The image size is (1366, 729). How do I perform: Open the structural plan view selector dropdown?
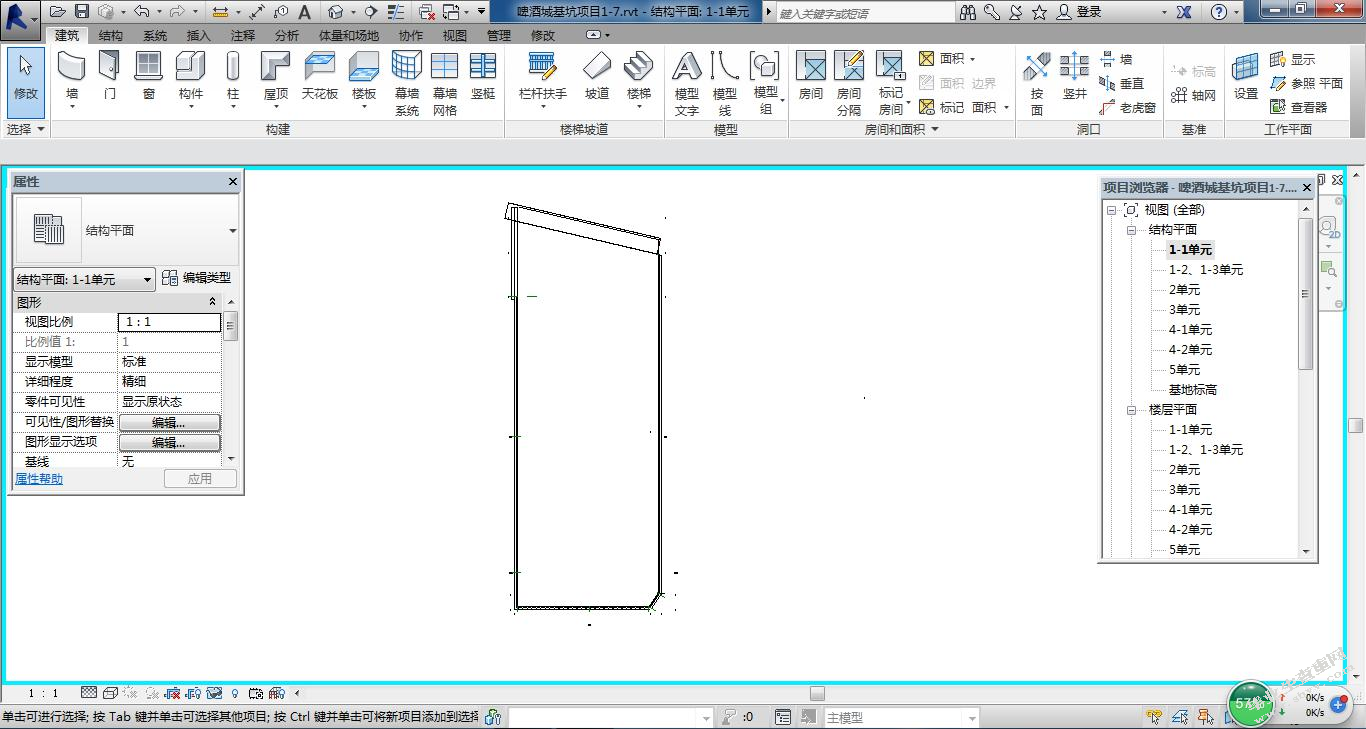pos(148,279)
